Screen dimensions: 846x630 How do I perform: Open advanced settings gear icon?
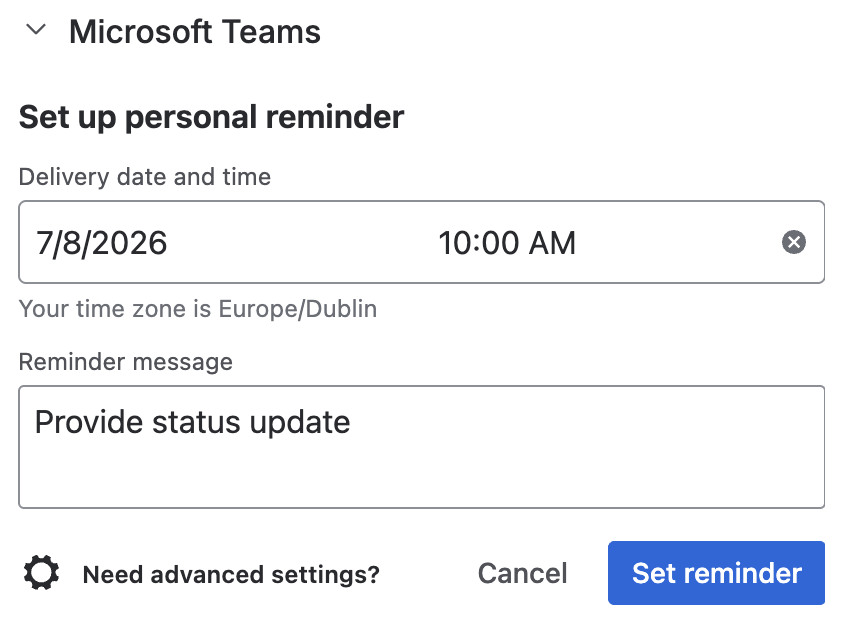(42, 572)
